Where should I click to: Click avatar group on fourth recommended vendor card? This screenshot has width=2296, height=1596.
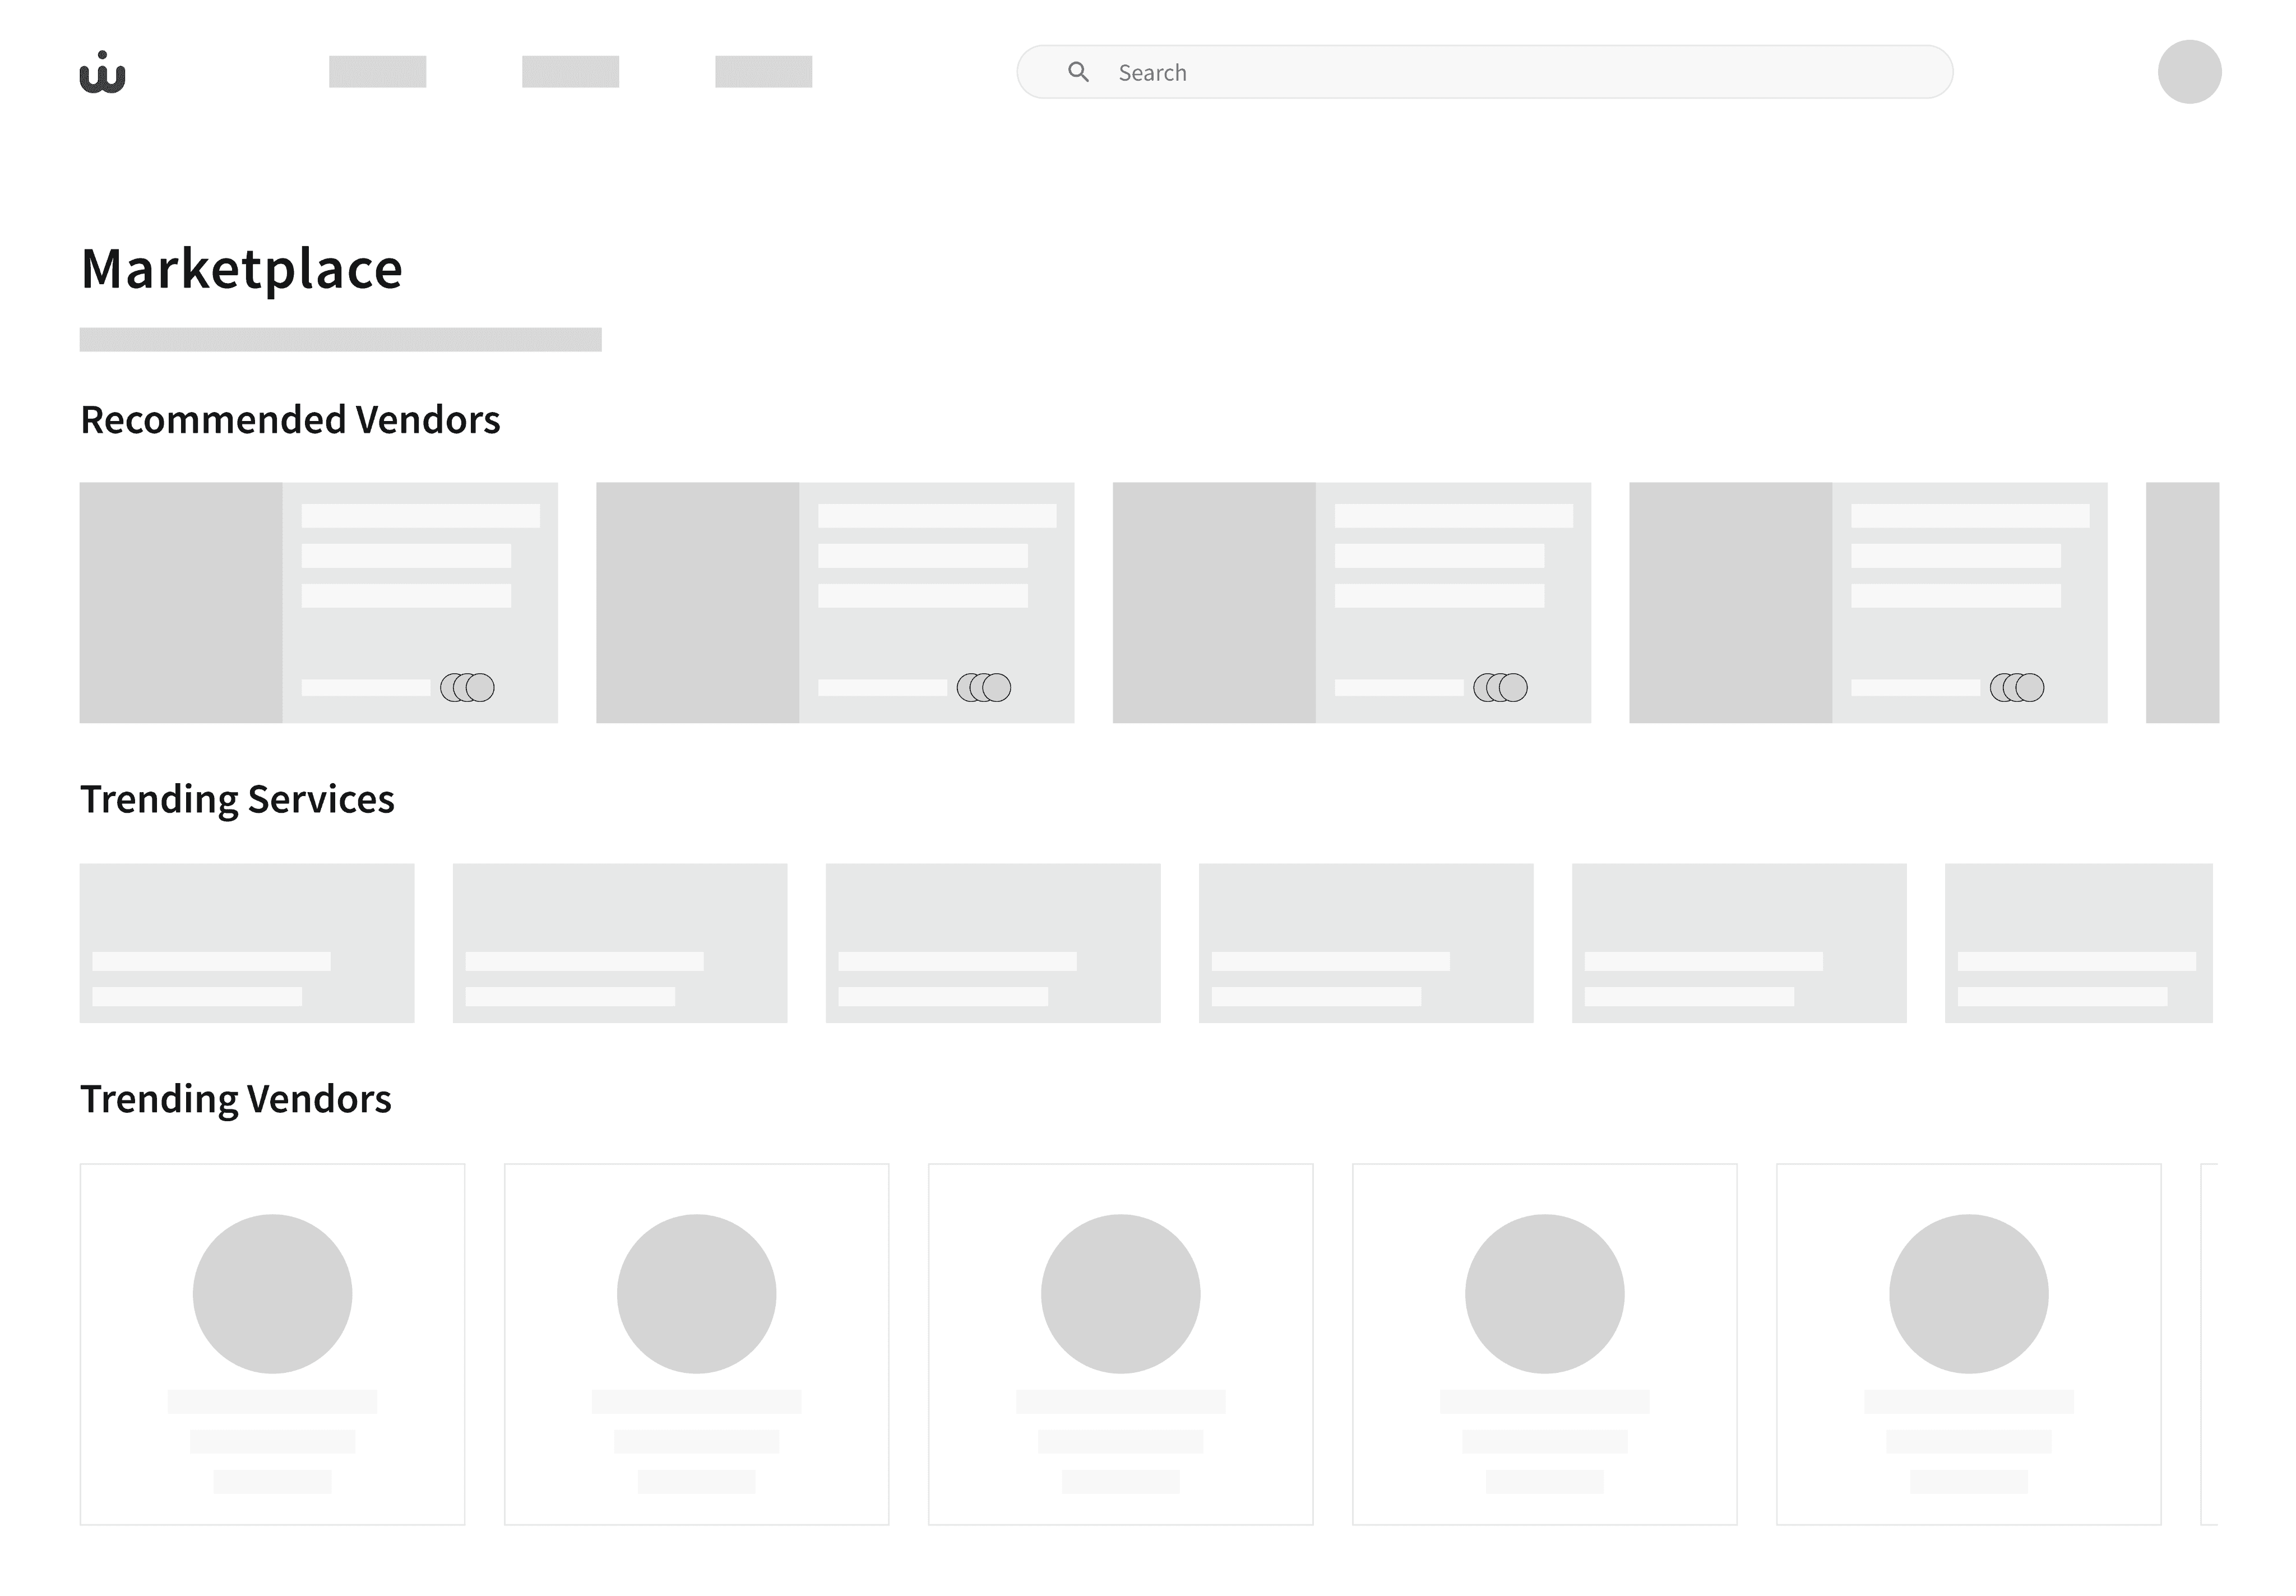point(2016,688)
